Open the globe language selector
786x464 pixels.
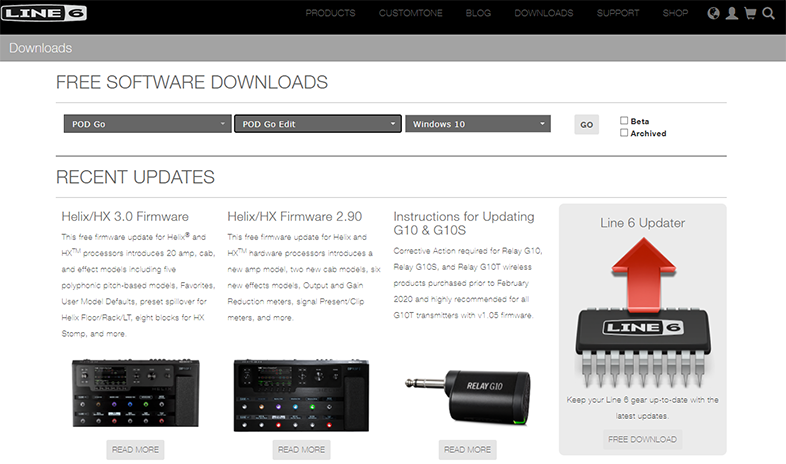point(713,14)
